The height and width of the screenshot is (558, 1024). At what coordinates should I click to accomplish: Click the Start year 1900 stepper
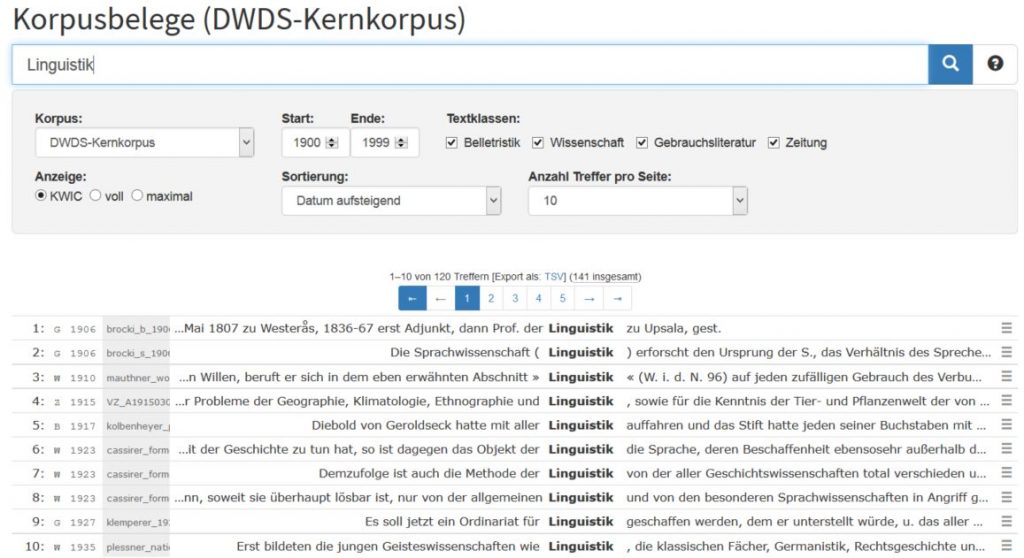(332, 143)
